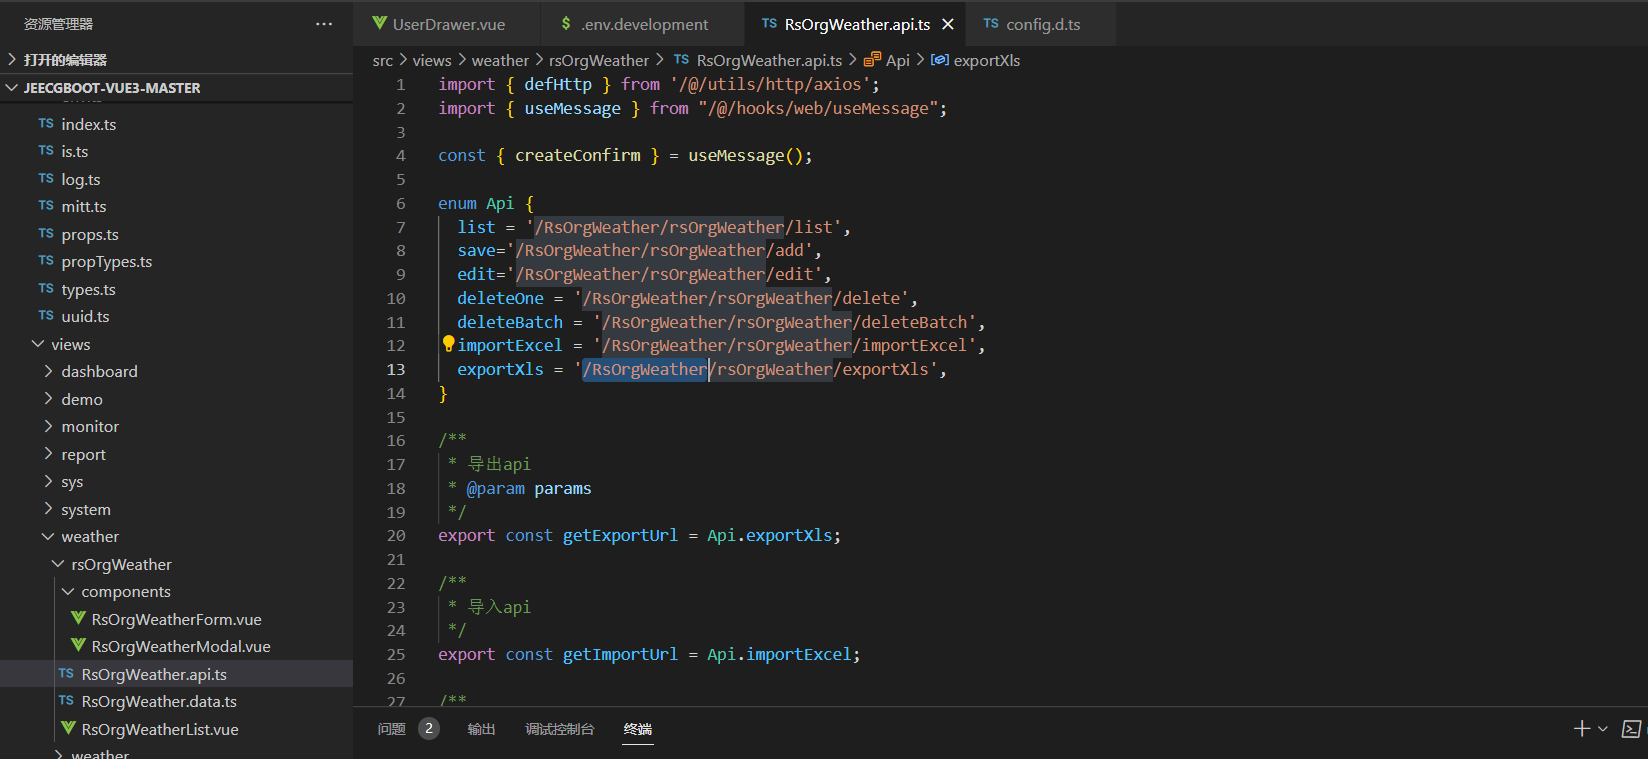The width and height of the screenshot is (1648, 759).
Task: Close the RsOrgWeather.api.ts tab
Action: [x=948, y=24]
